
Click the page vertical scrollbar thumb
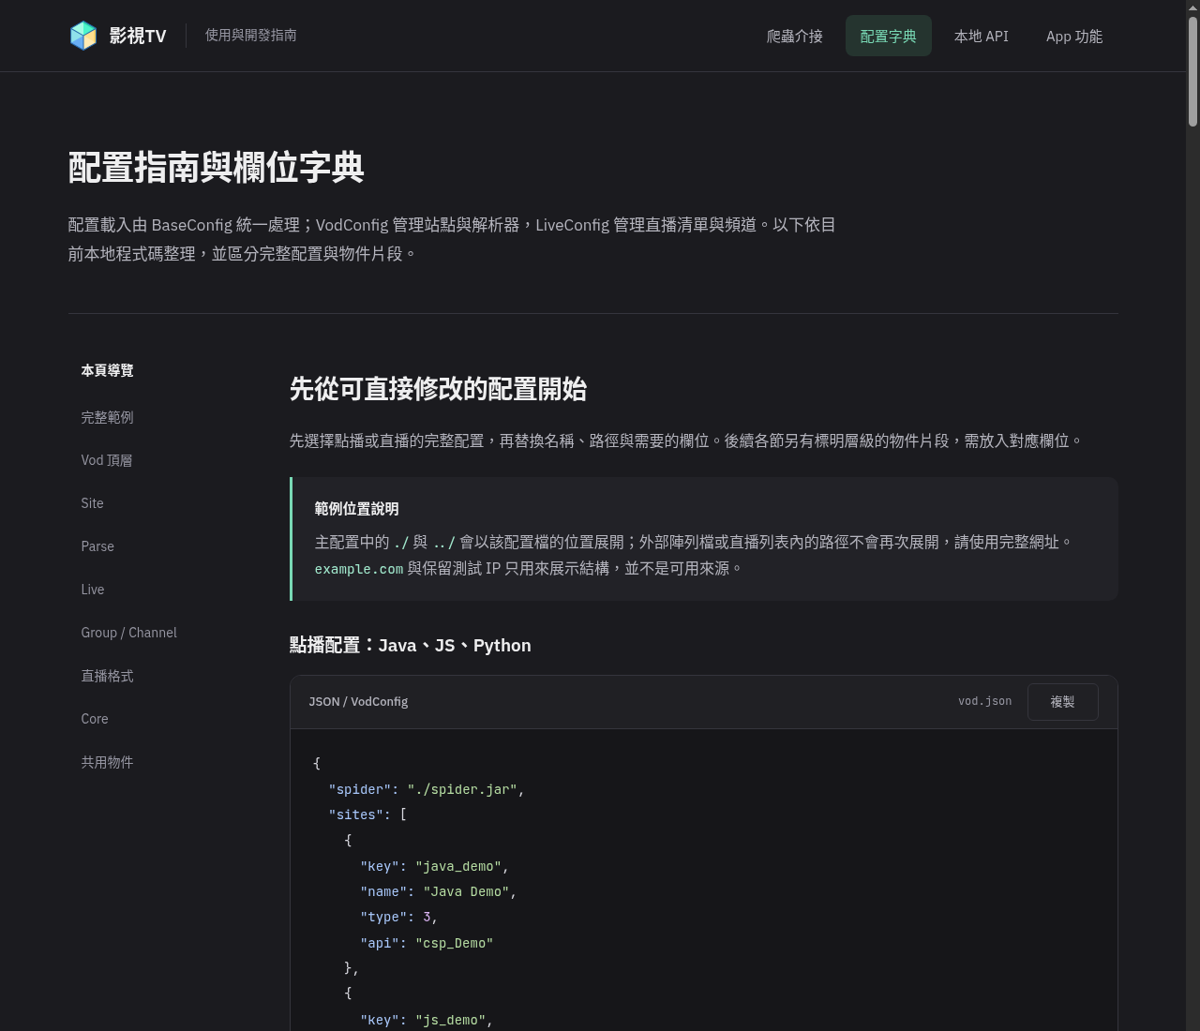click(1193, 72)
